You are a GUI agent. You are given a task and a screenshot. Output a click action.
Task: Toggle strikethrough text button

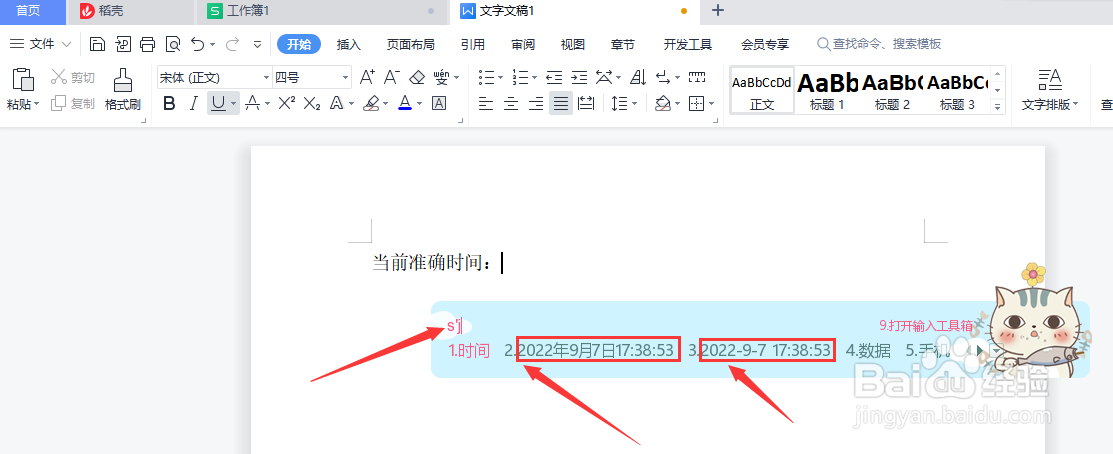coord(252,104)
